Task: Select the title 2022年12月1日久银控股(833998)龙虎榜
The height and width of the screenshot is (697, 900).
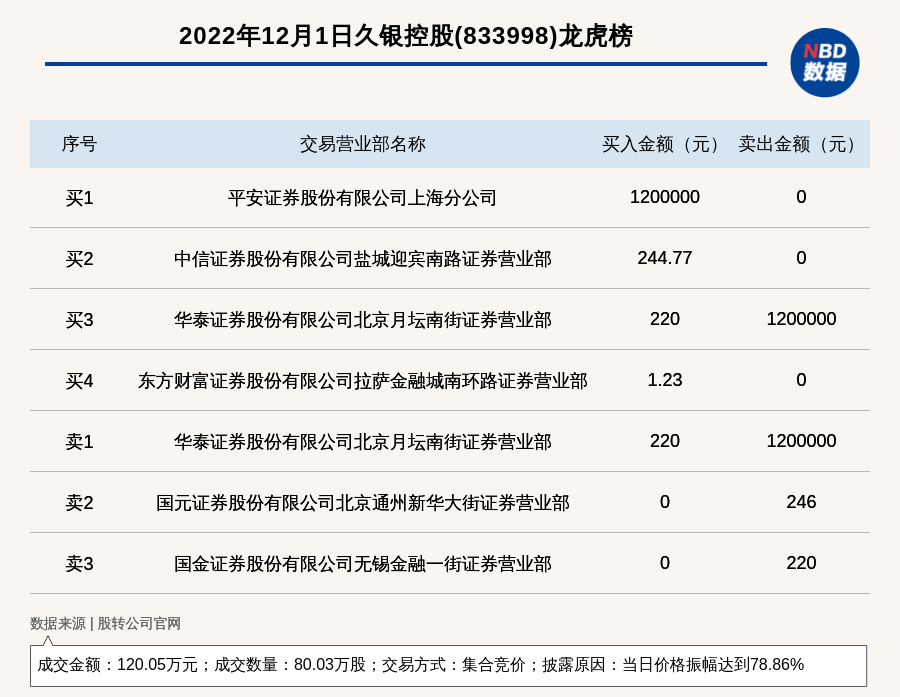Action: 405,36
